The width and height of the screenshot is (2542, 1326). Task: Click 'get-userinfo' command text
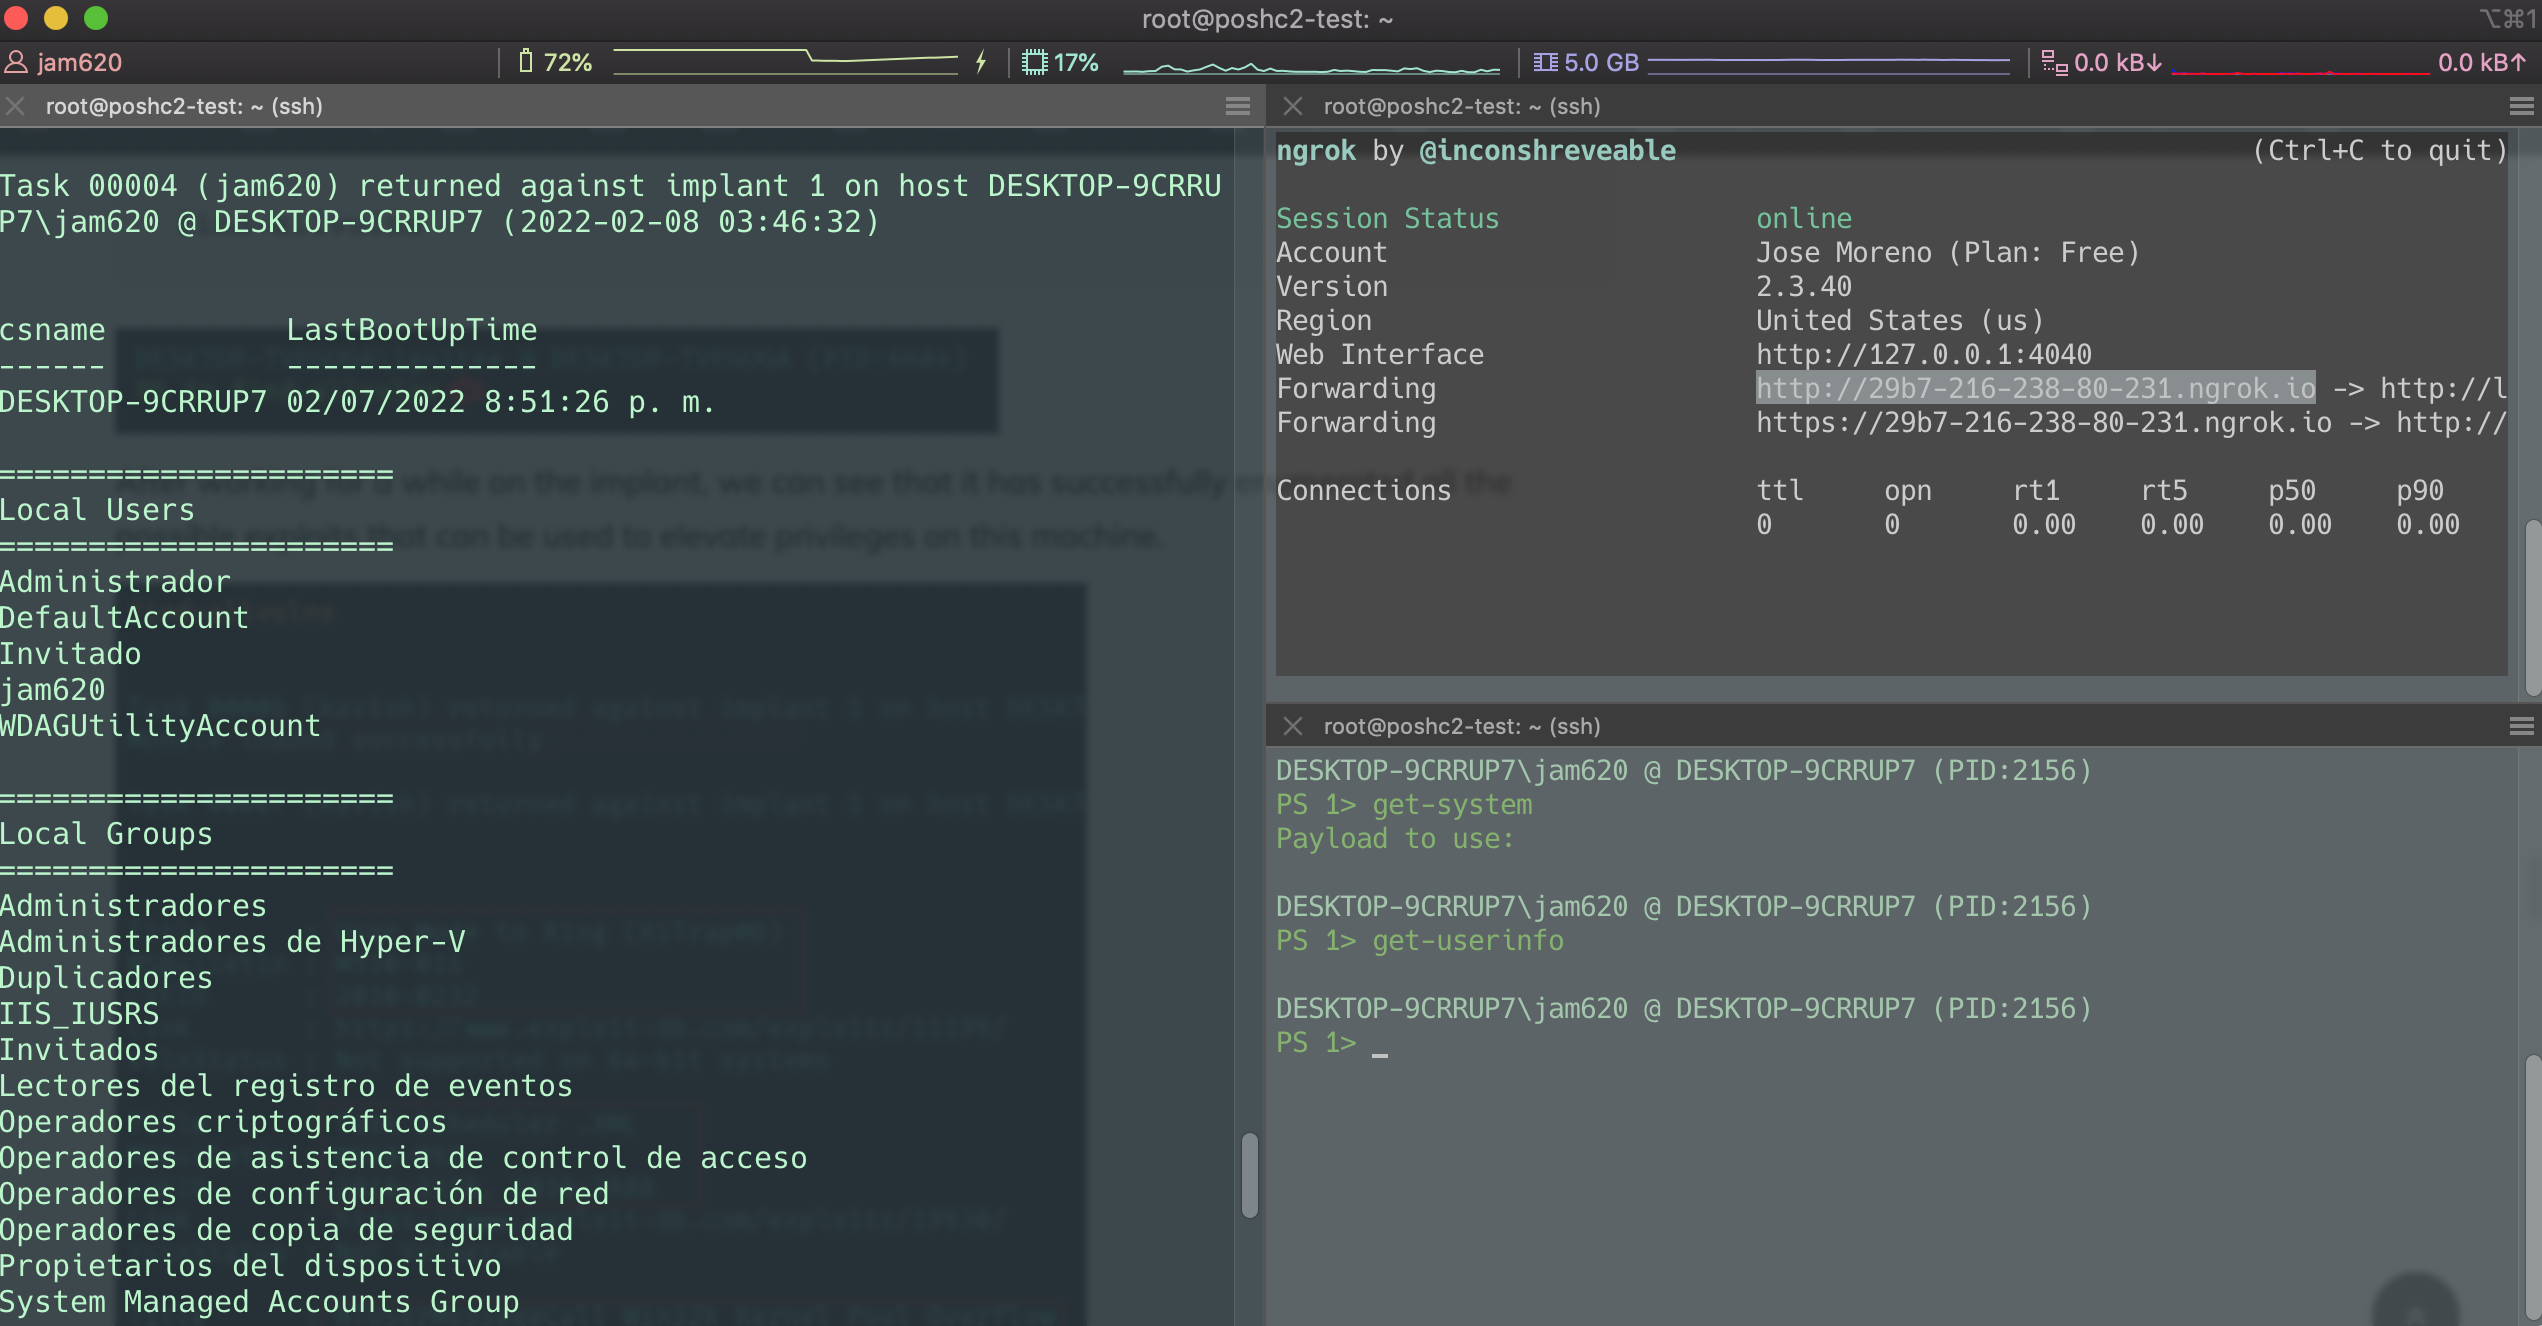[1468, 940]
